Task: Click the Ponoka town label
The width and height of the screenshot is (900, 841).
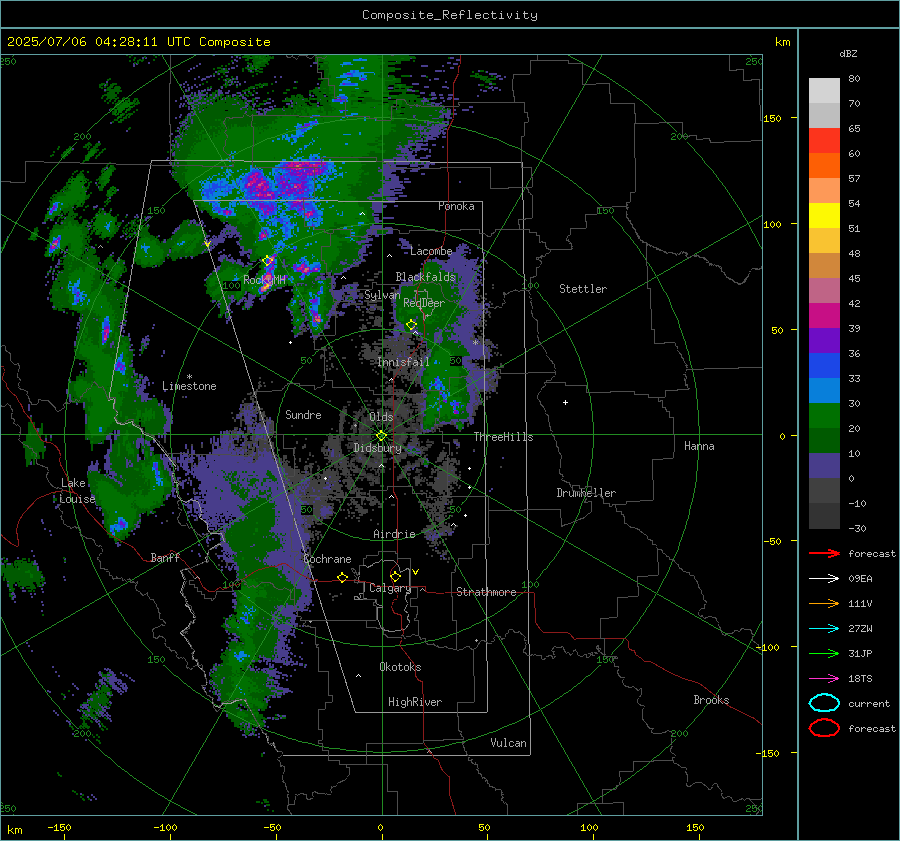Action: (x=456, y=206)
